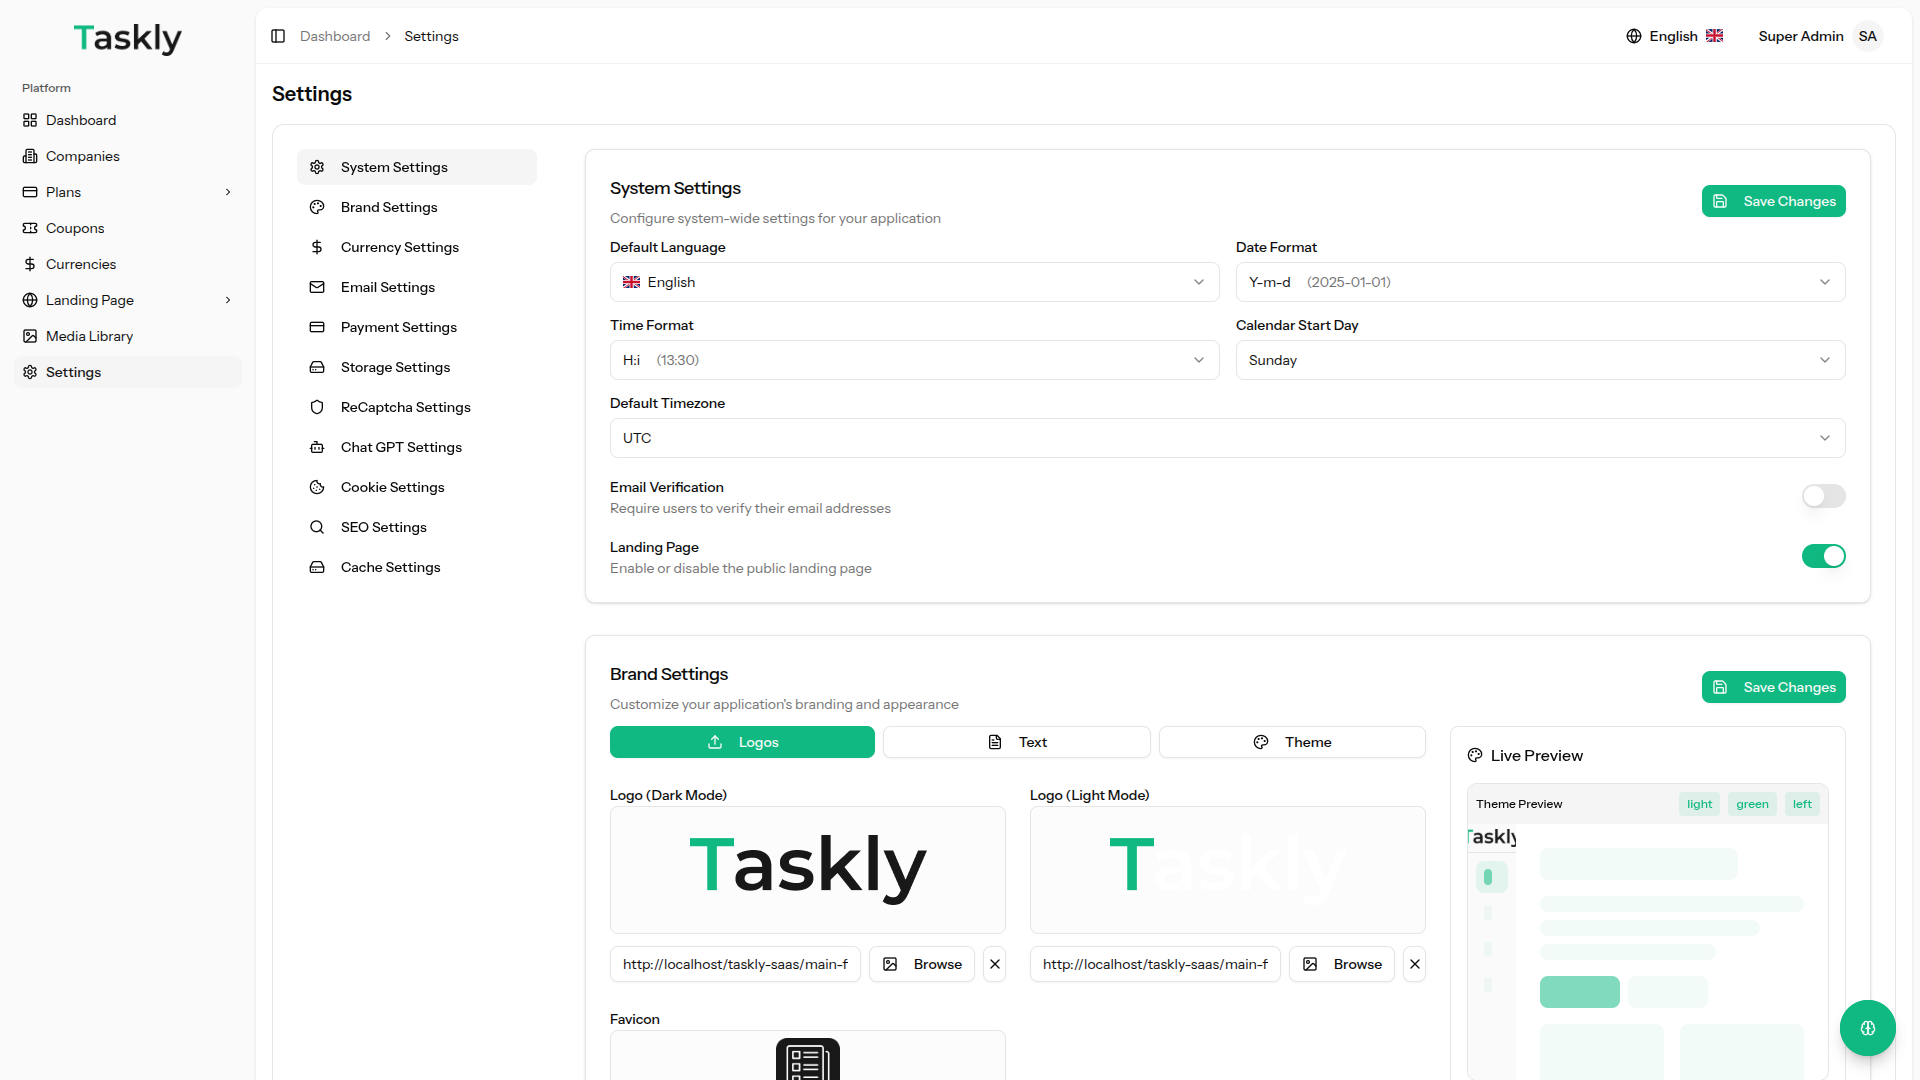Viewport: 1920px width, 1080px height.
Task: Click the dark mode logo URL field
Action: [735, 964]
